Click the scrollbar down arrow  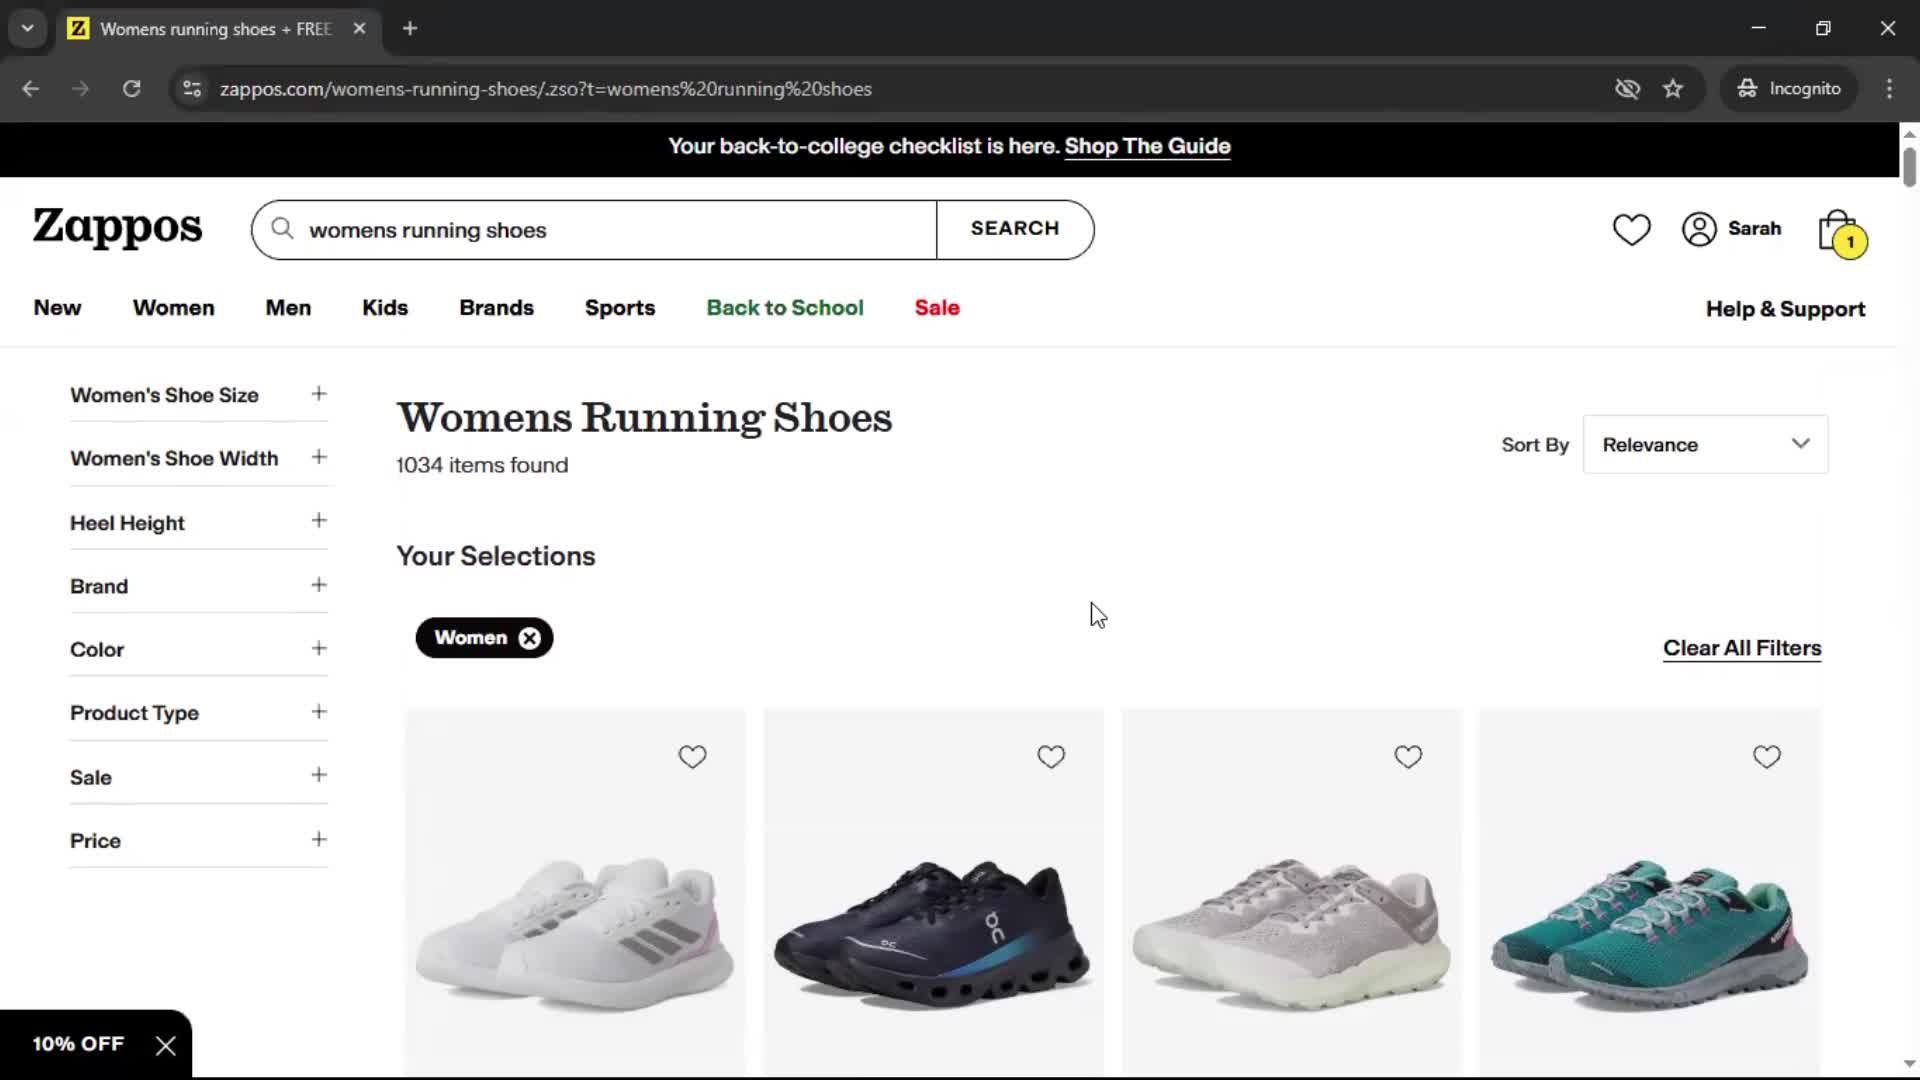(x=1909, y=1065)
